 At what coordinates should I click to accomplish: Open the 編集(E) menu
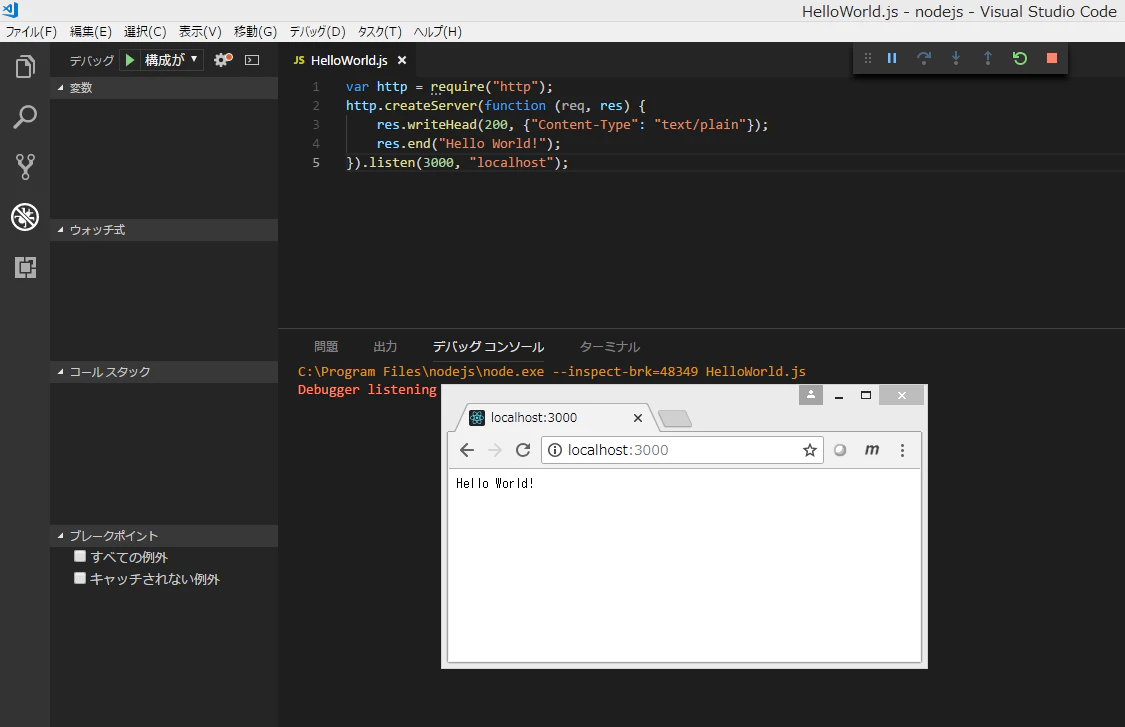click(90, 32)
